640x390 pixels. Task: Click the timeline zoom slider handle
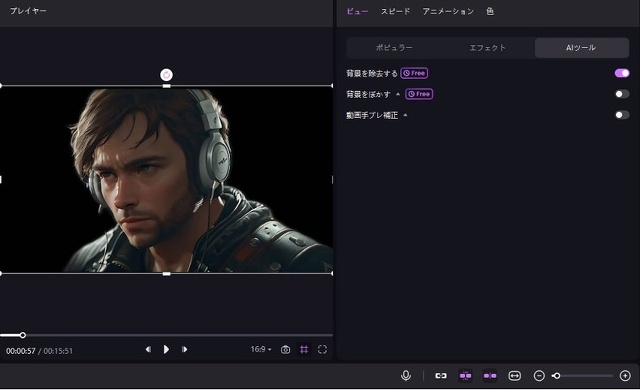(x=556, y=376)
